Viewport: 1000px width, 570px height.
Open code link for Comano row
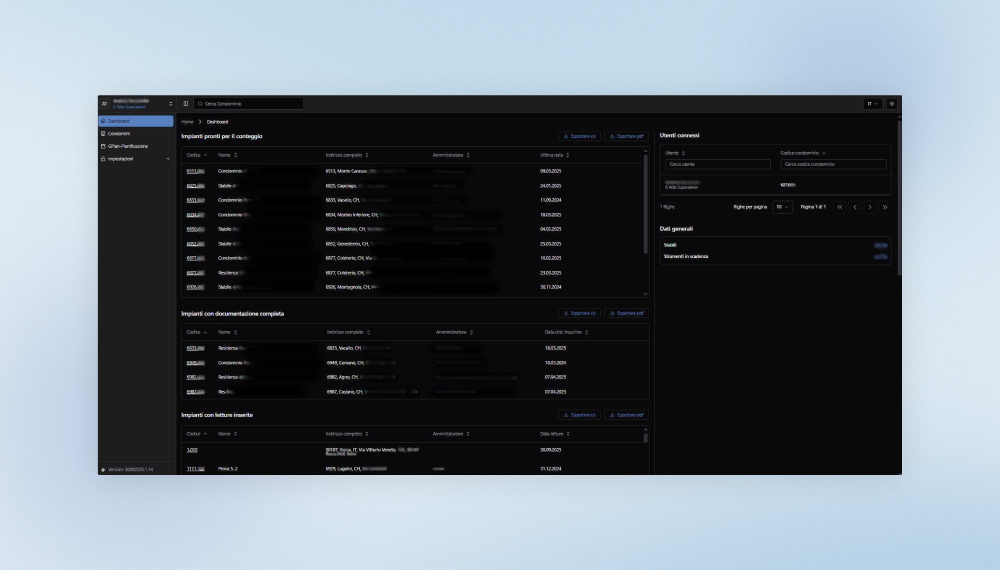195,363
